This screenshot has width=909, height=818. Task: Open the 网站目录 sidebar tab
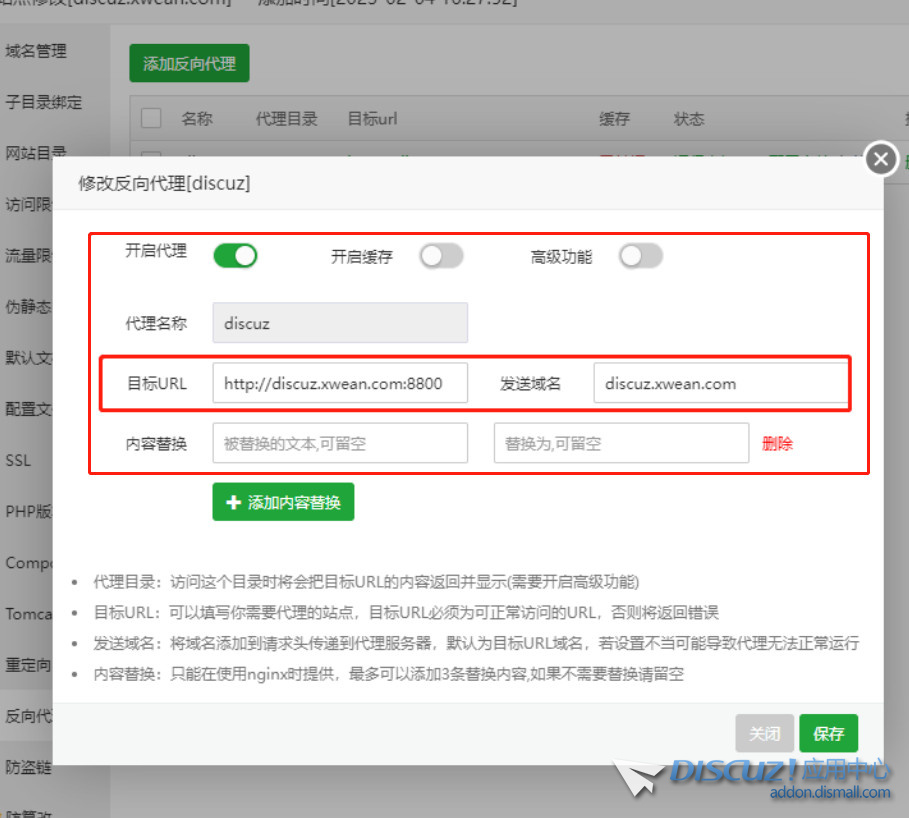coord(35,153)
